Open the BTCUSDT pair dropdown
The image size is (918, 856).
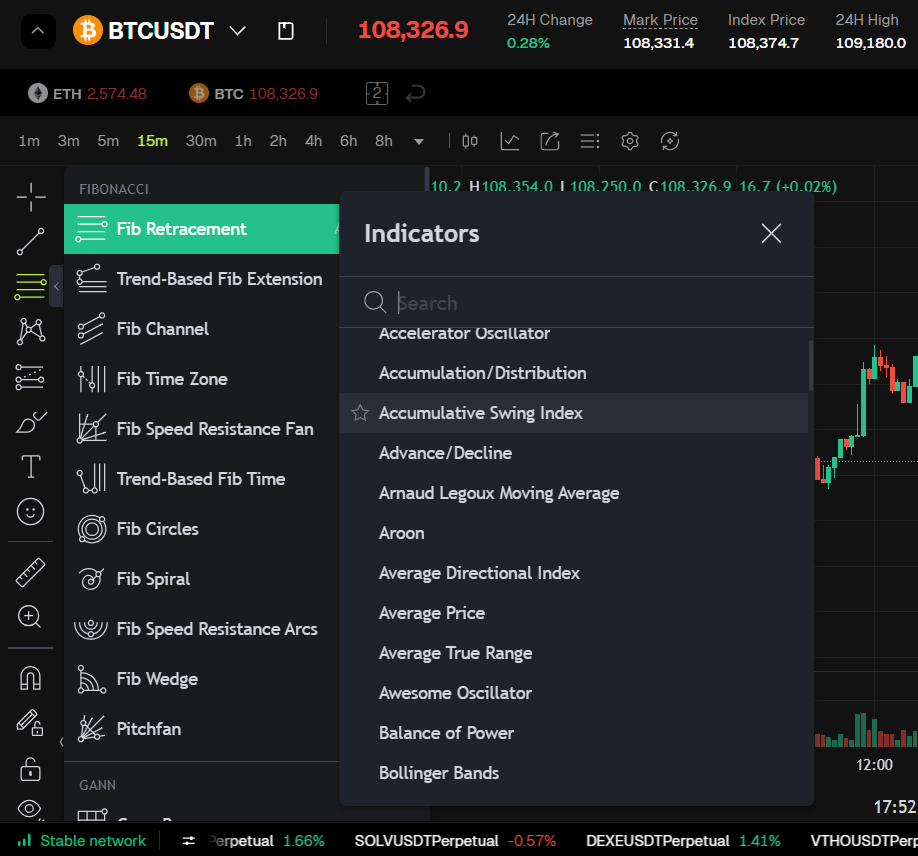238,30
